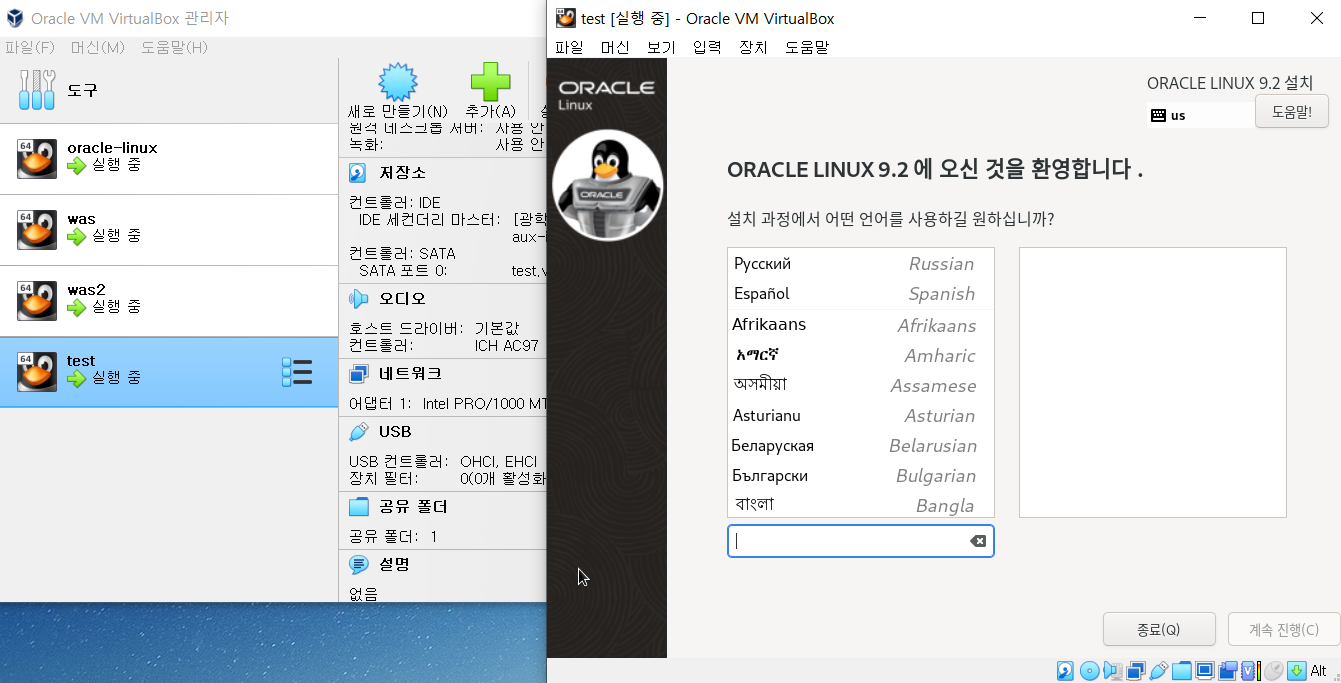Click the 도움말! help button in installer
This screenshot has width=1341, height=683.
[x=1292, y=112]
